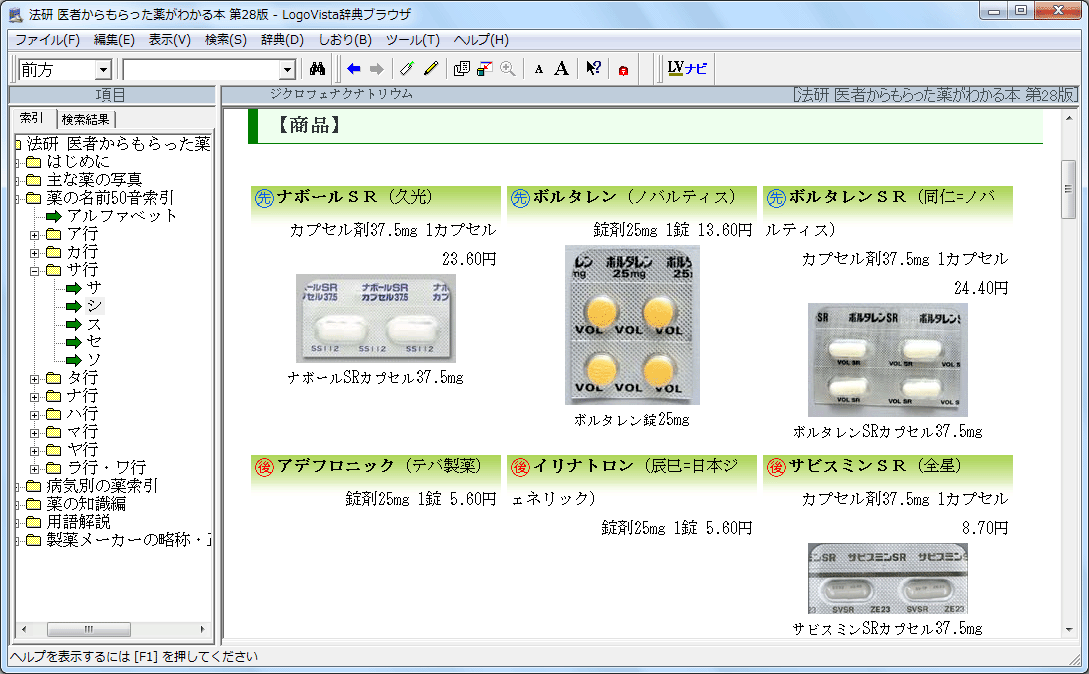Click the small A decrease font size icon
Image resolution: width=1089 pixels, height=674 pixels.
pos(538,69)
